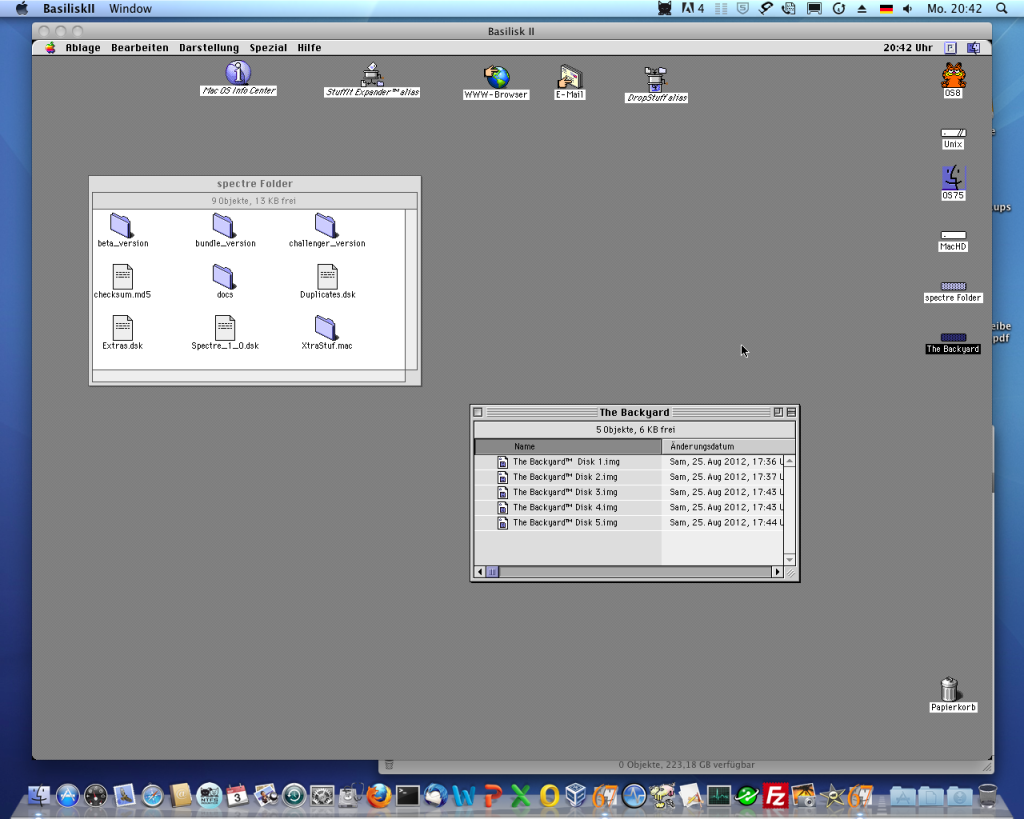Click the horizontal scrollbar thumb in The Backyard
Image resolution: width=1024 pixels, height=819 pixels.
492,572
